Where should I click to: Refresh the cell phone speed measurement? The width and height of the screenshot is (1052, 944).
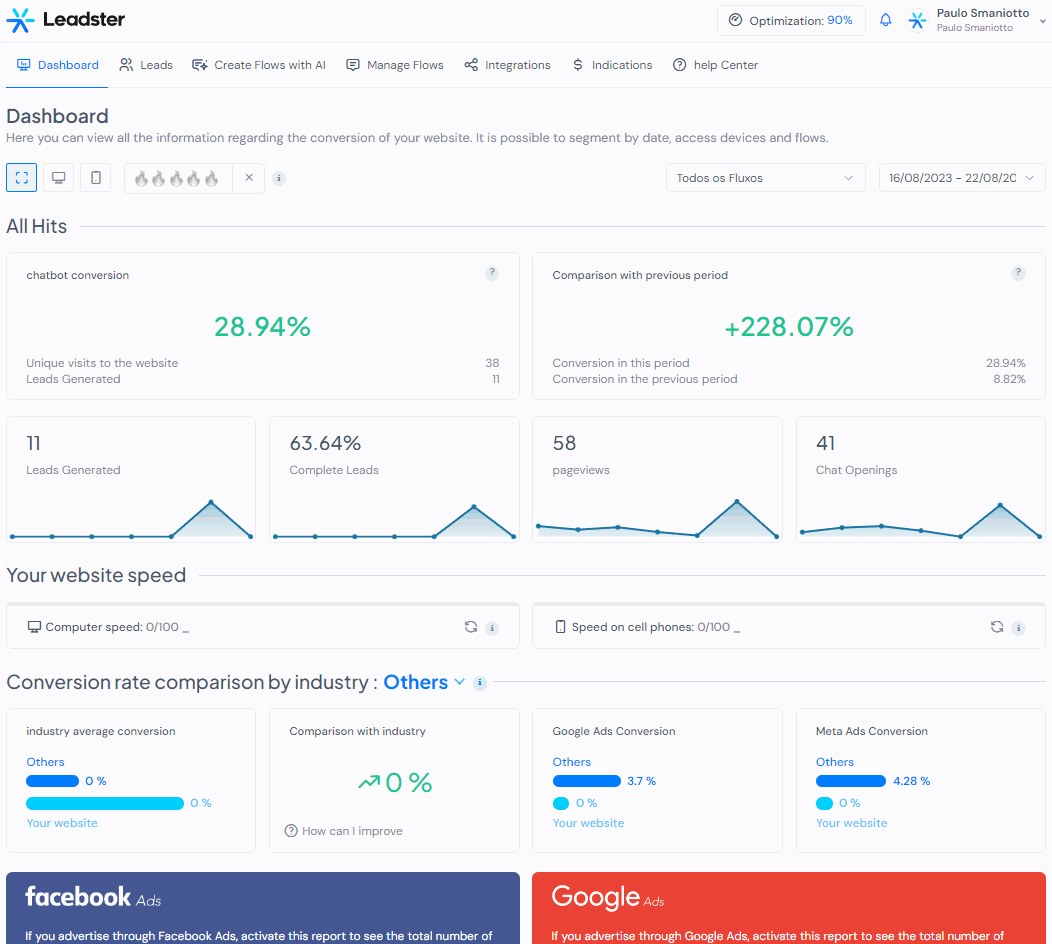[x=997, y=627]
